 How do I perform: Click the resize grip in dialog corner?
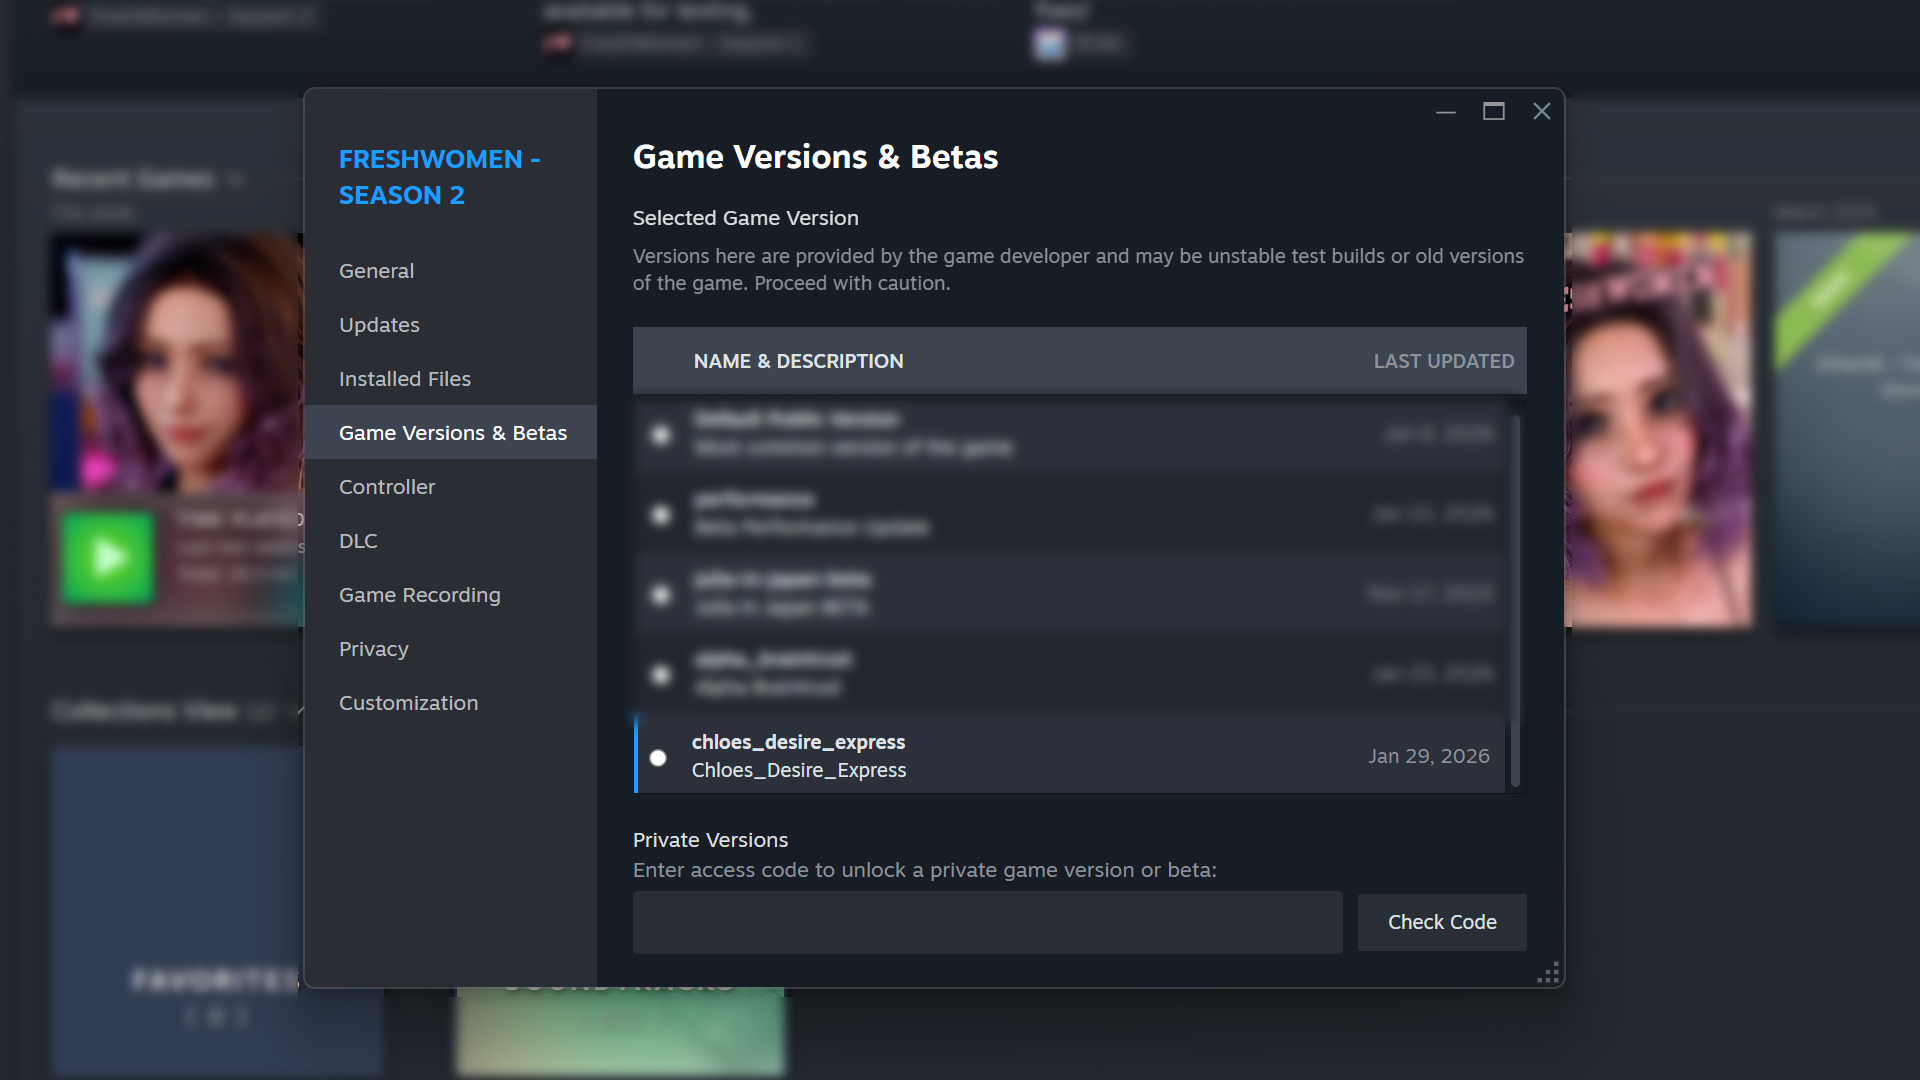pos(1549,974)
